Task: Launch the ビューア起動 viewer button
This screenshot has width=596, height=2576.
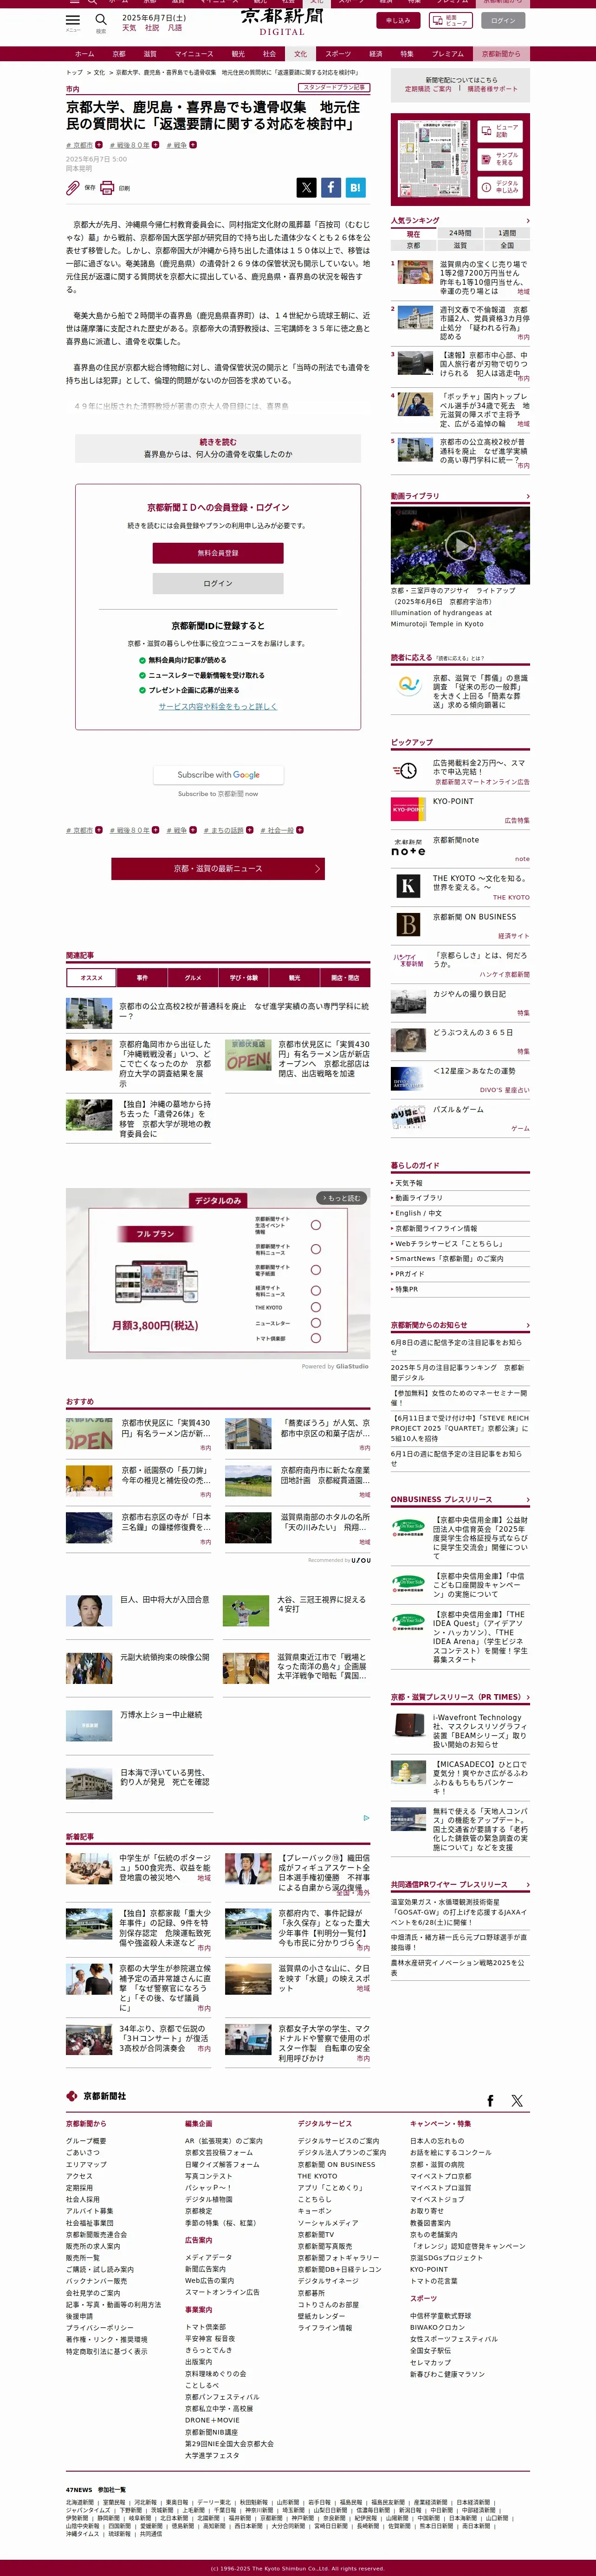Action: click(499, 131)
